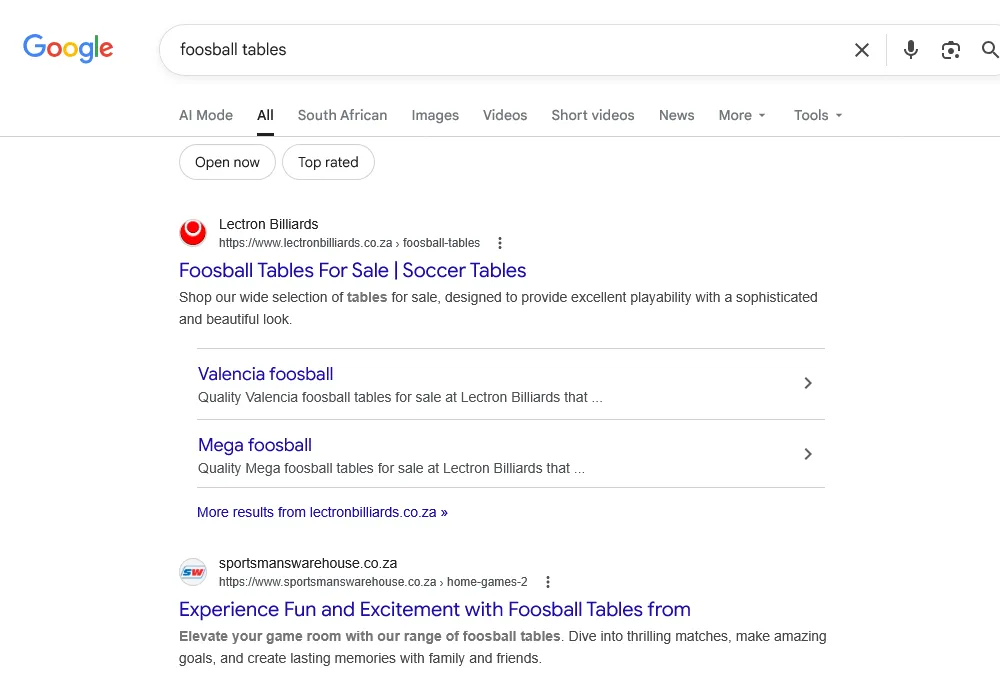Focus the foosball tables search field
Viewport: 1000px width, 700px height.
point(500,50)
